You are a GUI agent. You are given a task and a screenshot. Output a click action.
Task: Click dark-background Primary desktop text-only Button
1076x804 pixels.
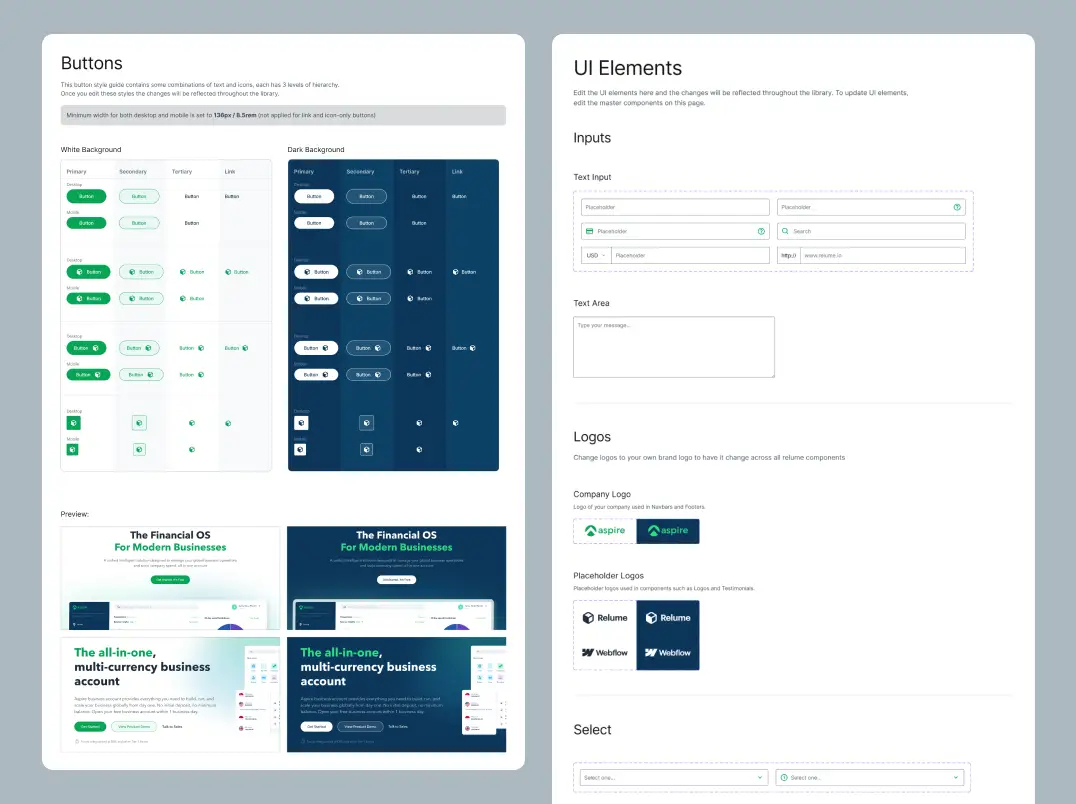click(x=314, y=196)
